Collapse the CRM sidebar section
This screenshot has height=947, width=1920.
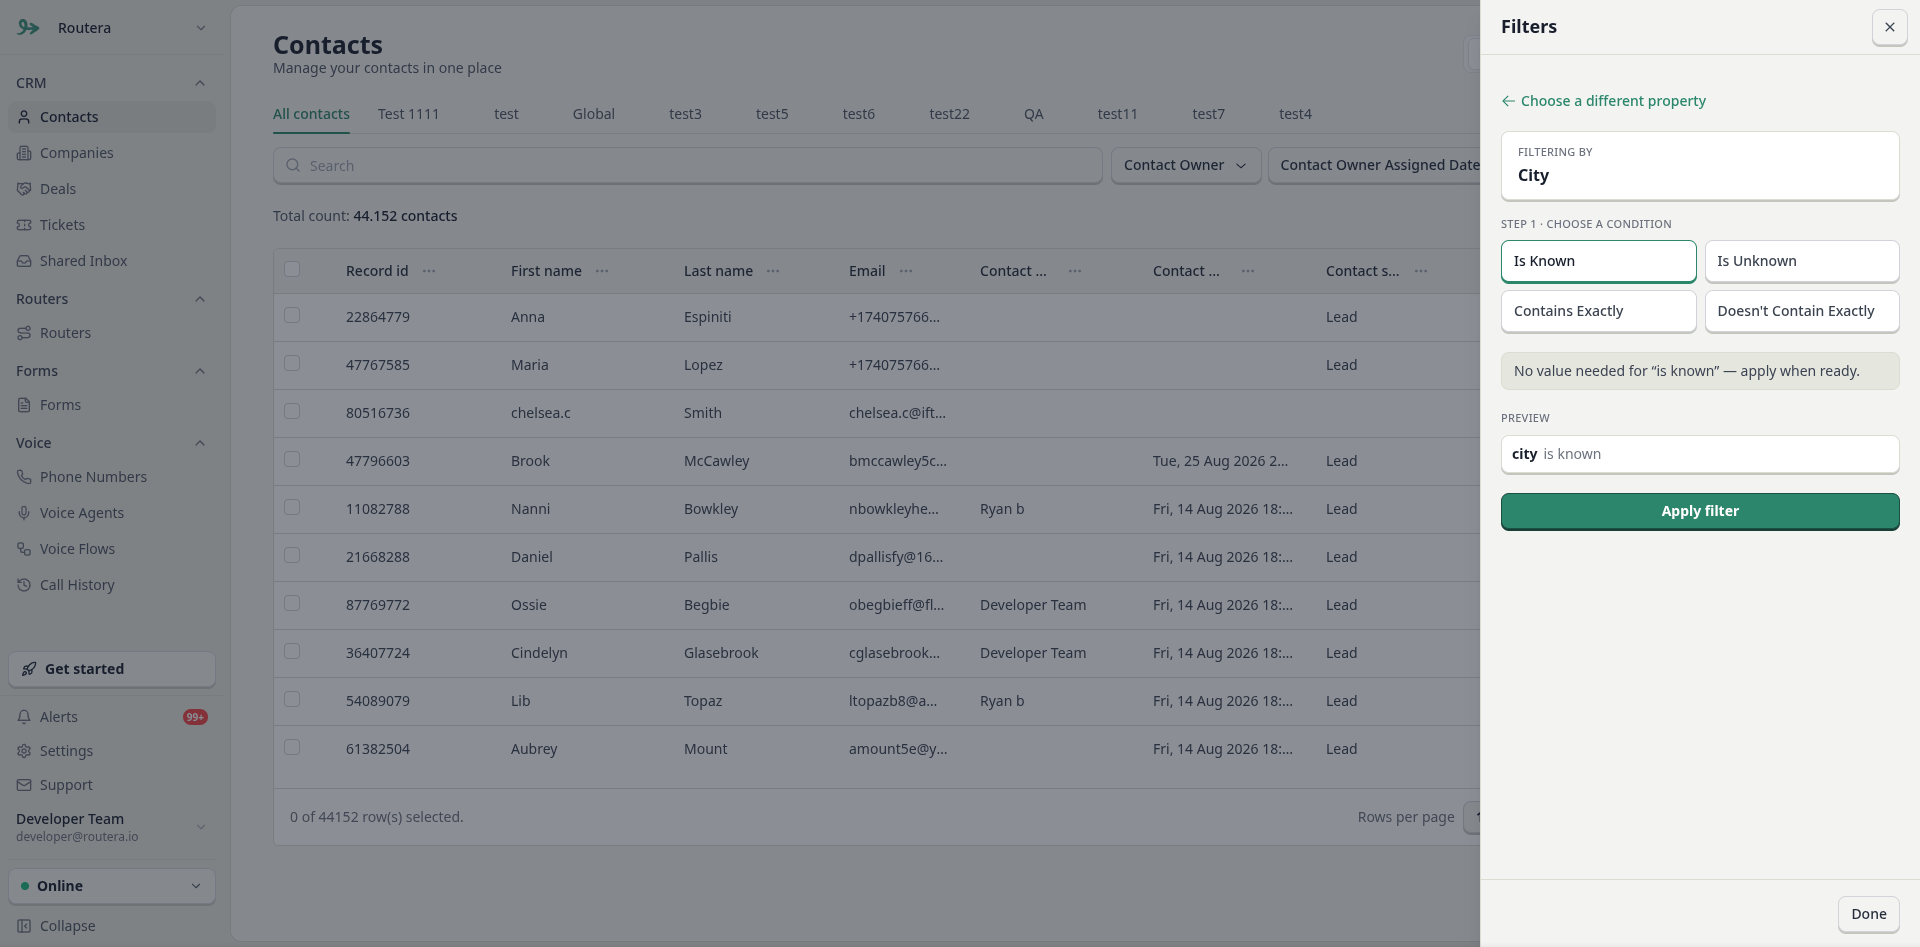point(200,83)
